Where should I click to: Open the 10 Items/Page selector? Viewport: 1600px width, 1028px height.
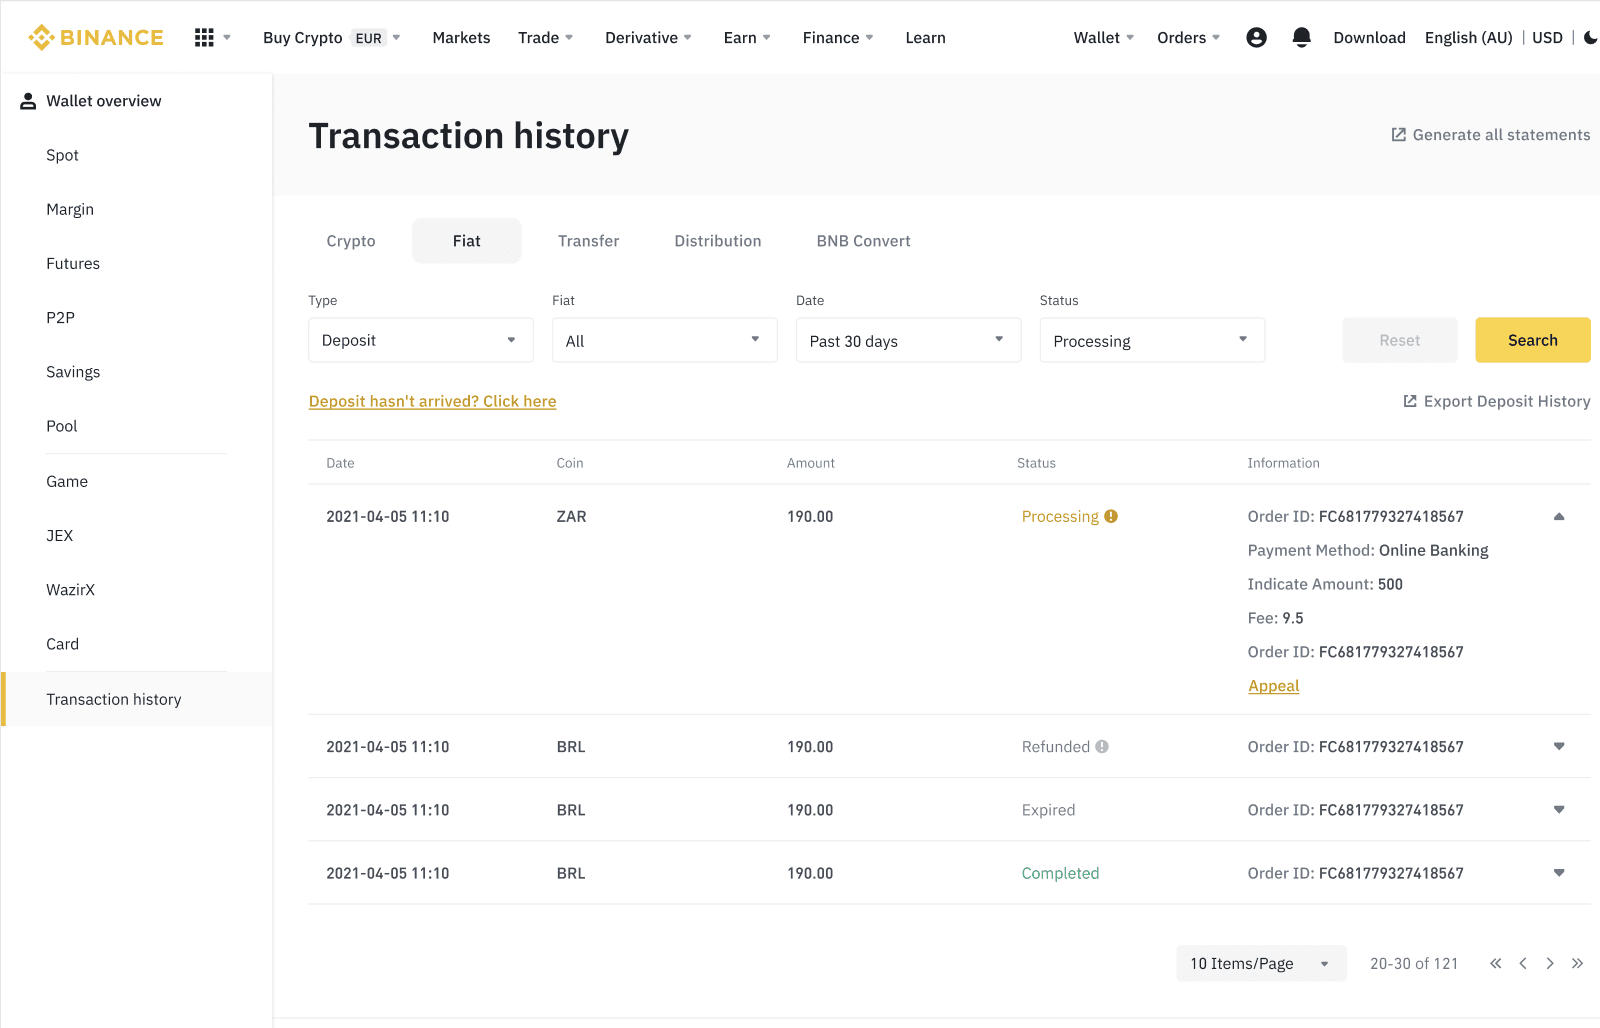[1260, 963]
